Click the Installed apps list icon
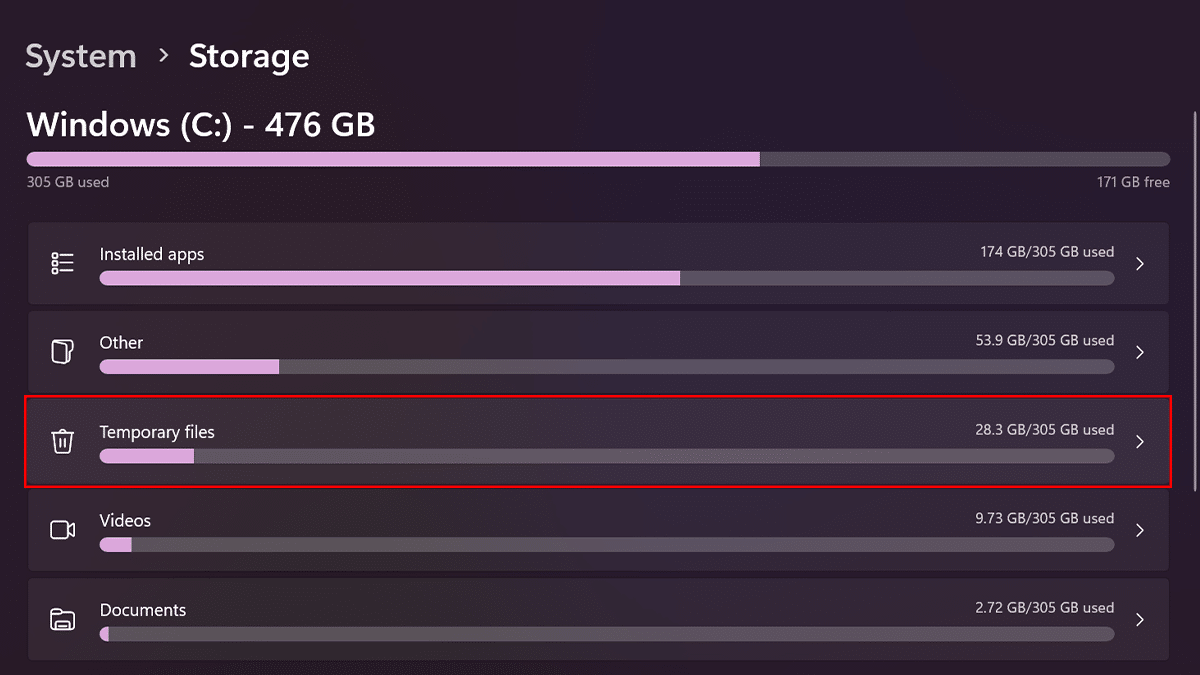1200x675 pixels. (62, 263)
